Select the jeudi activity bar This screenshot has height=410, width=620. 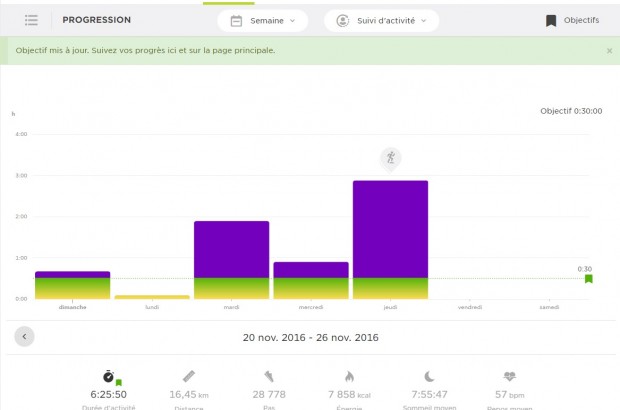[390, 240]
